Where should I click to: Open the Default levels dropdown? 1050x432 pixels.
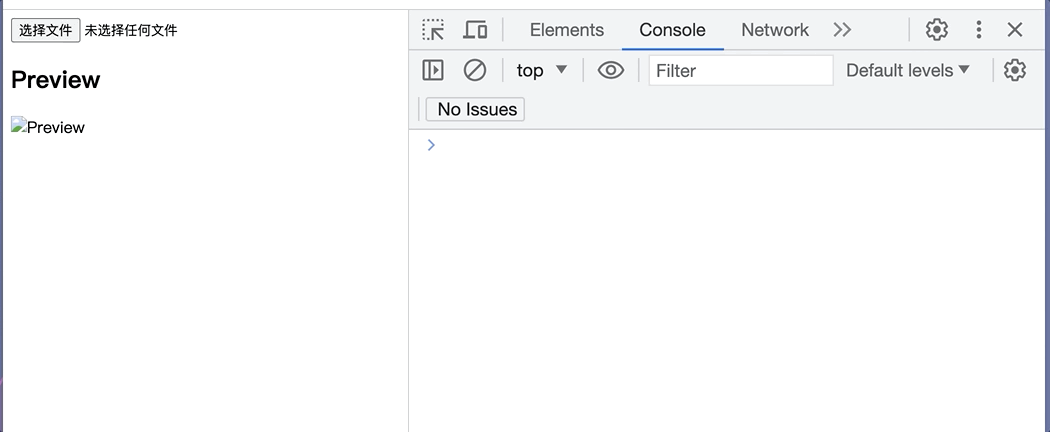coord(907,70)
